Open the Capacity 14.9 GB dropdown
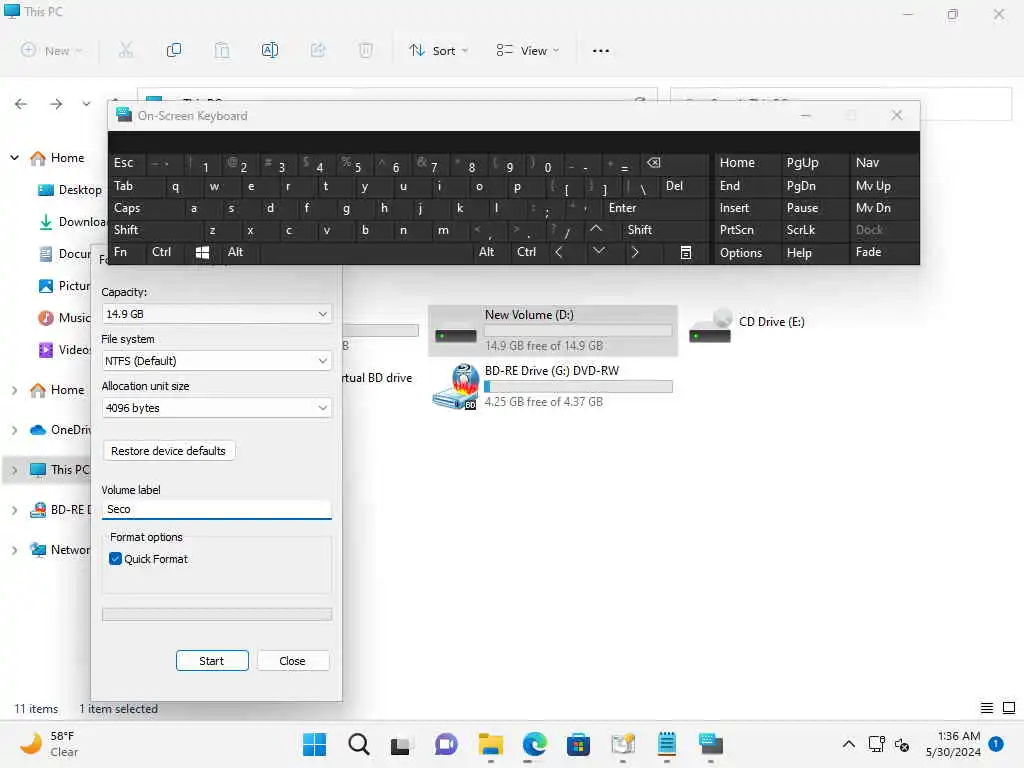Screen dimensions: 1024x768 click(217, 314)
